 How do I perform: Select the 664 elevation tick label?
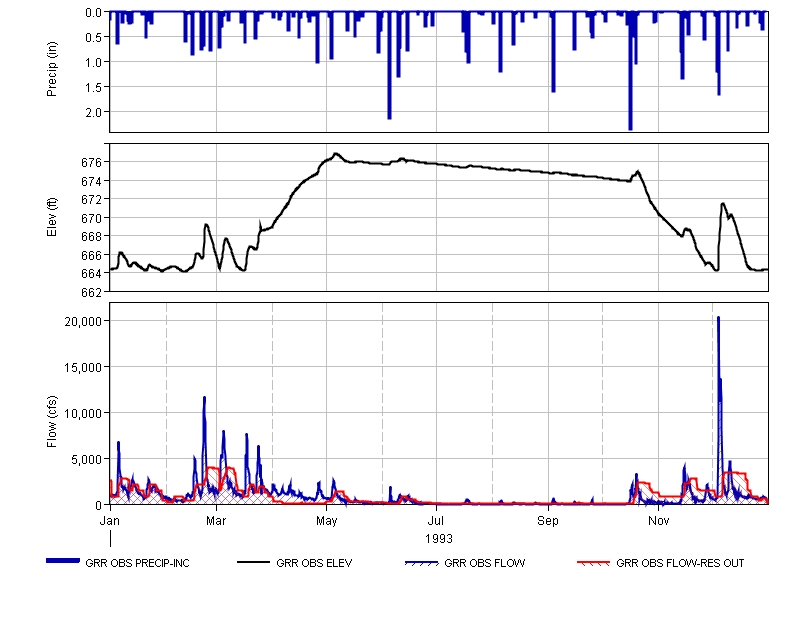(92, 273)
